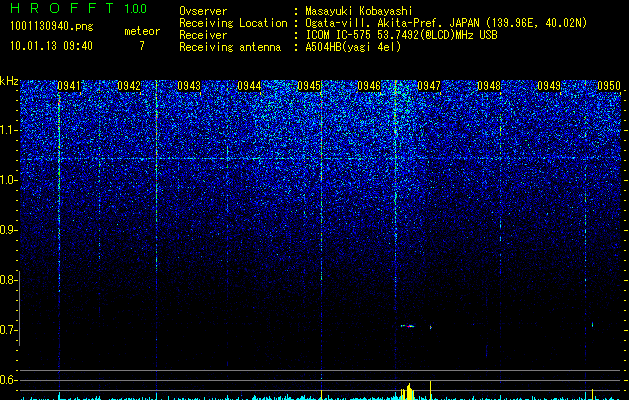
Task: Select the A504HB(yagi 4el) antenna text
Action: tap(353, 47)
